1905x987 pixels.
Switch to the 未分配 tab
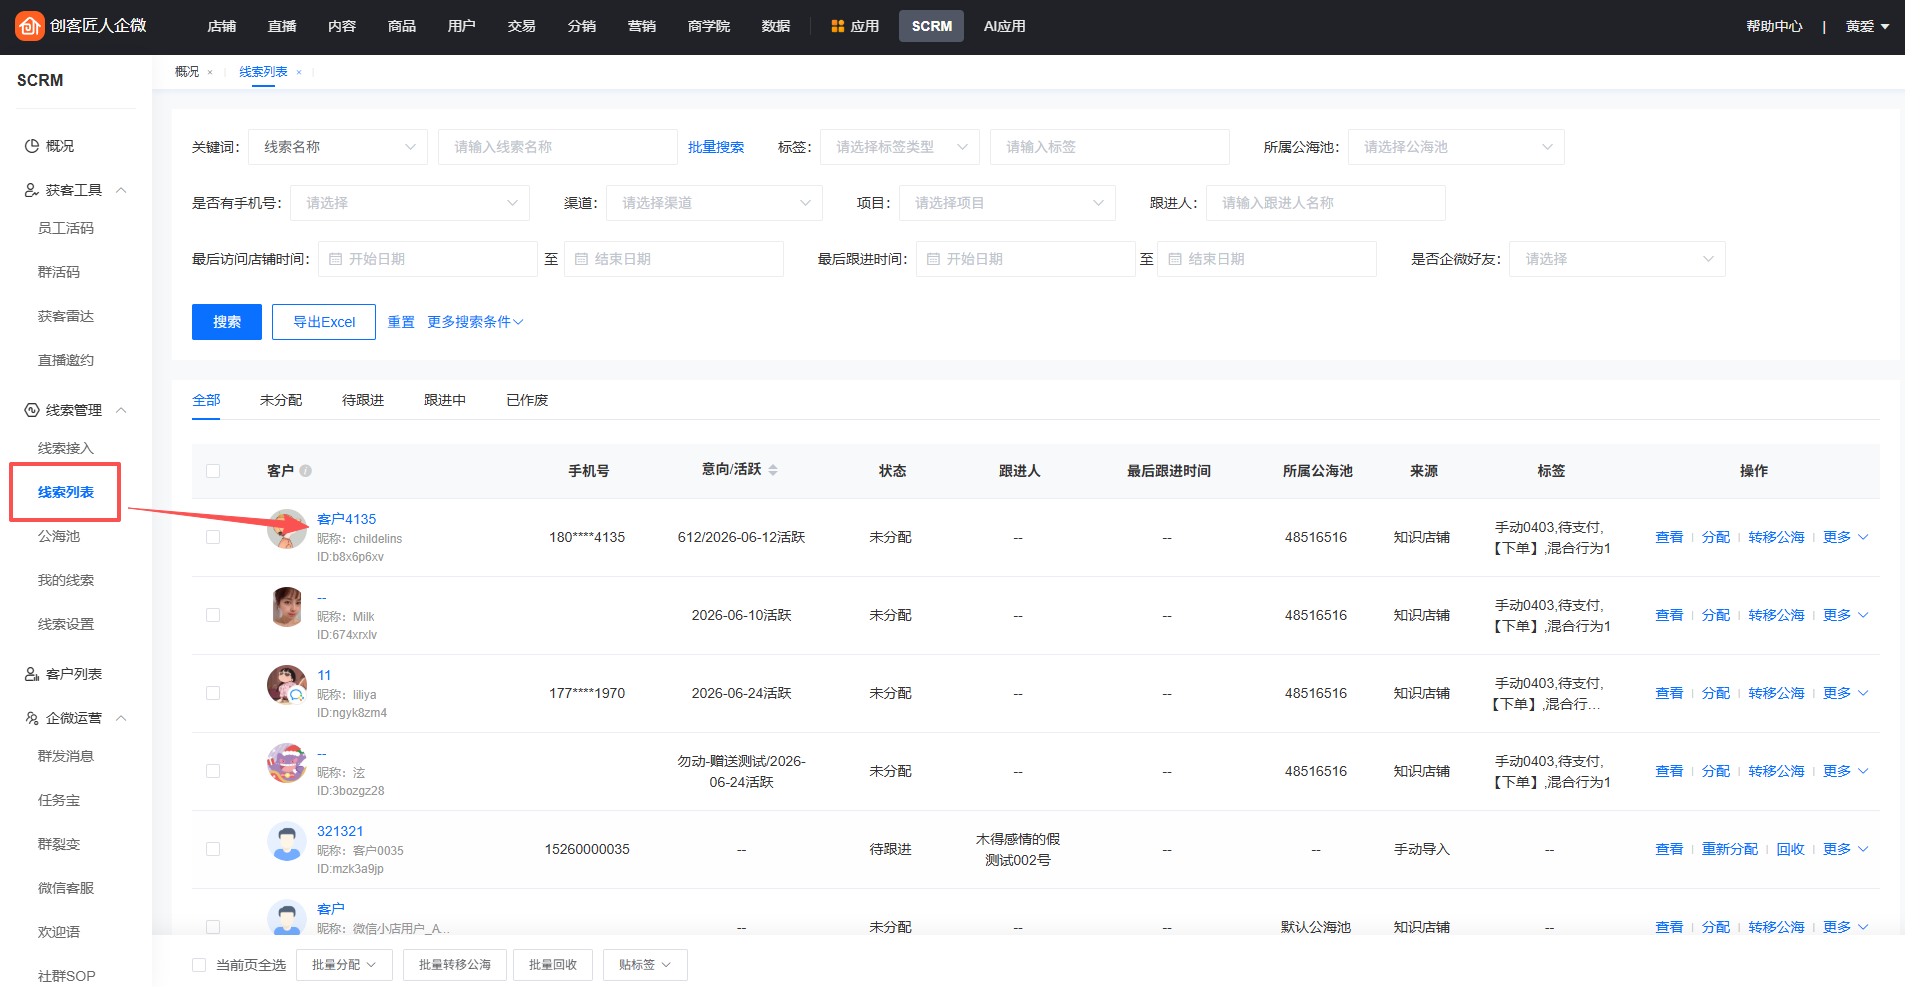[x=281, y=400]
